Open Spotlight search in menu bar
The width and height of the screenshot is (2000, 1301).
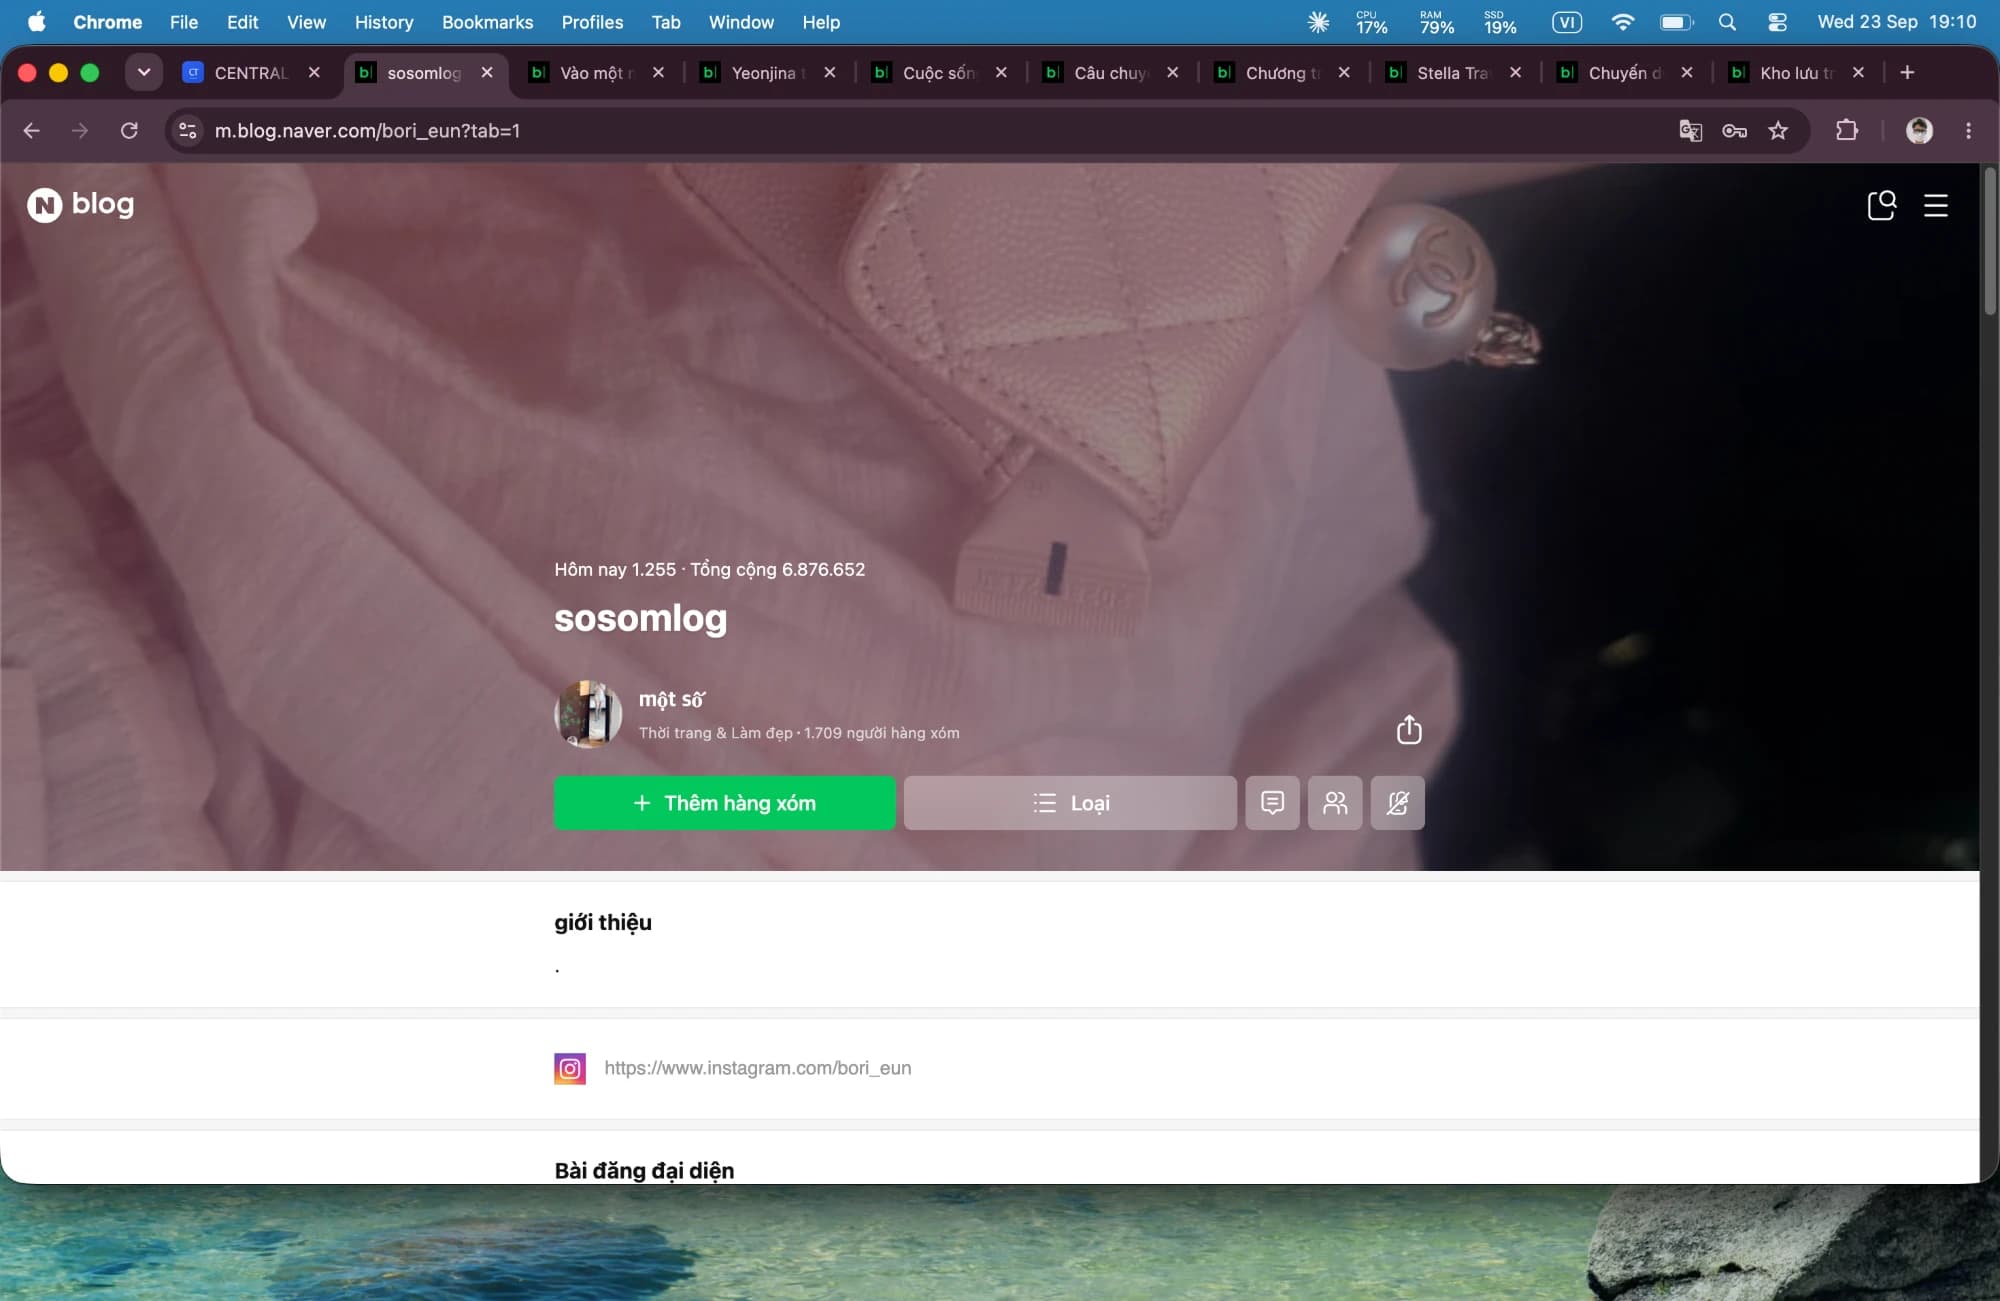coord(1727,22)
